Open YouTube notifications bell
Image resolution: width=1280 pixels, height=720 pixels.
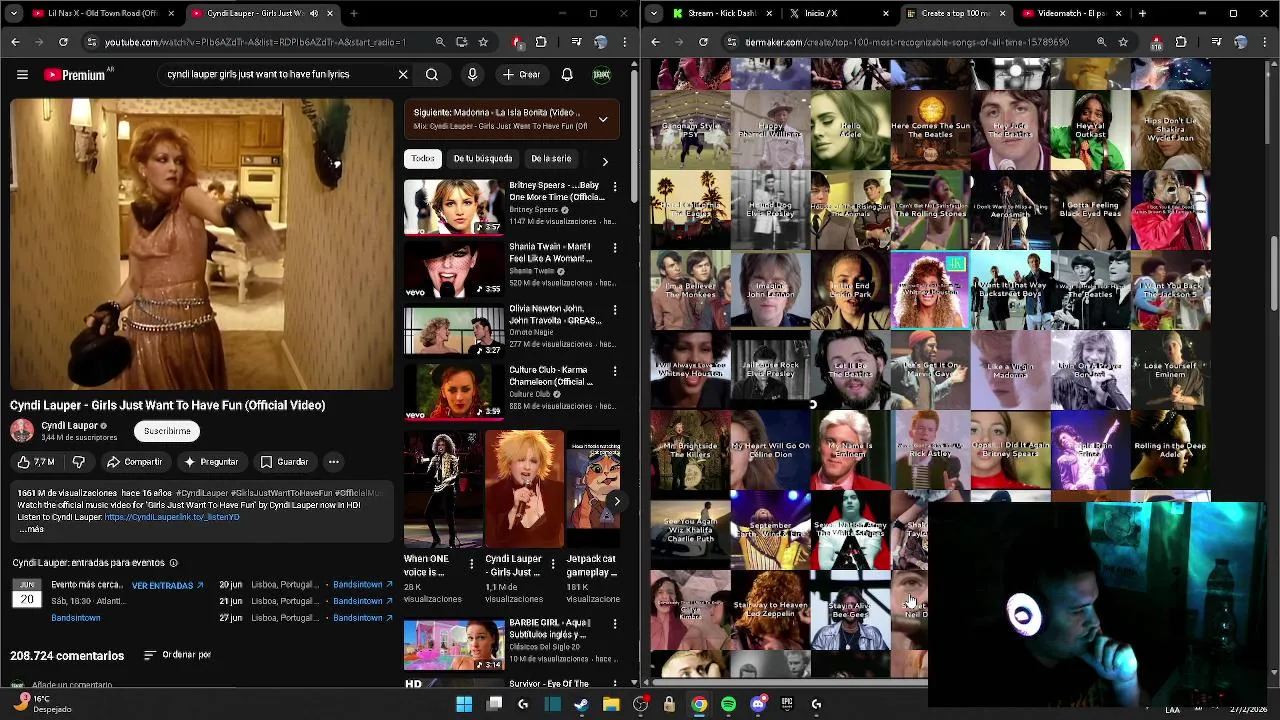567,75
